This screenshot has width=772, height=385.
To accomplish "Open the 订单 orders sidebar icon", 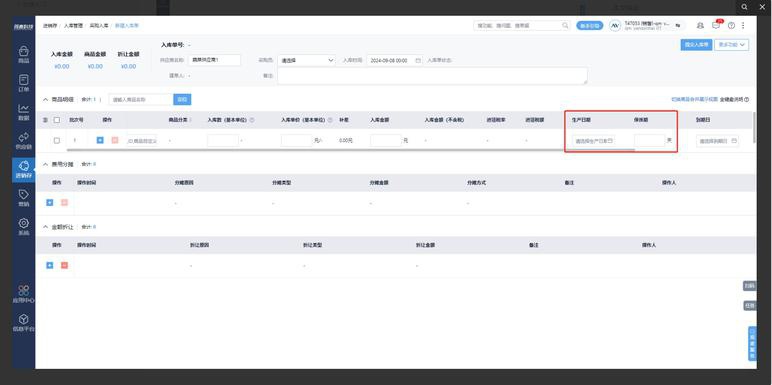I will (x=24, y=83).
